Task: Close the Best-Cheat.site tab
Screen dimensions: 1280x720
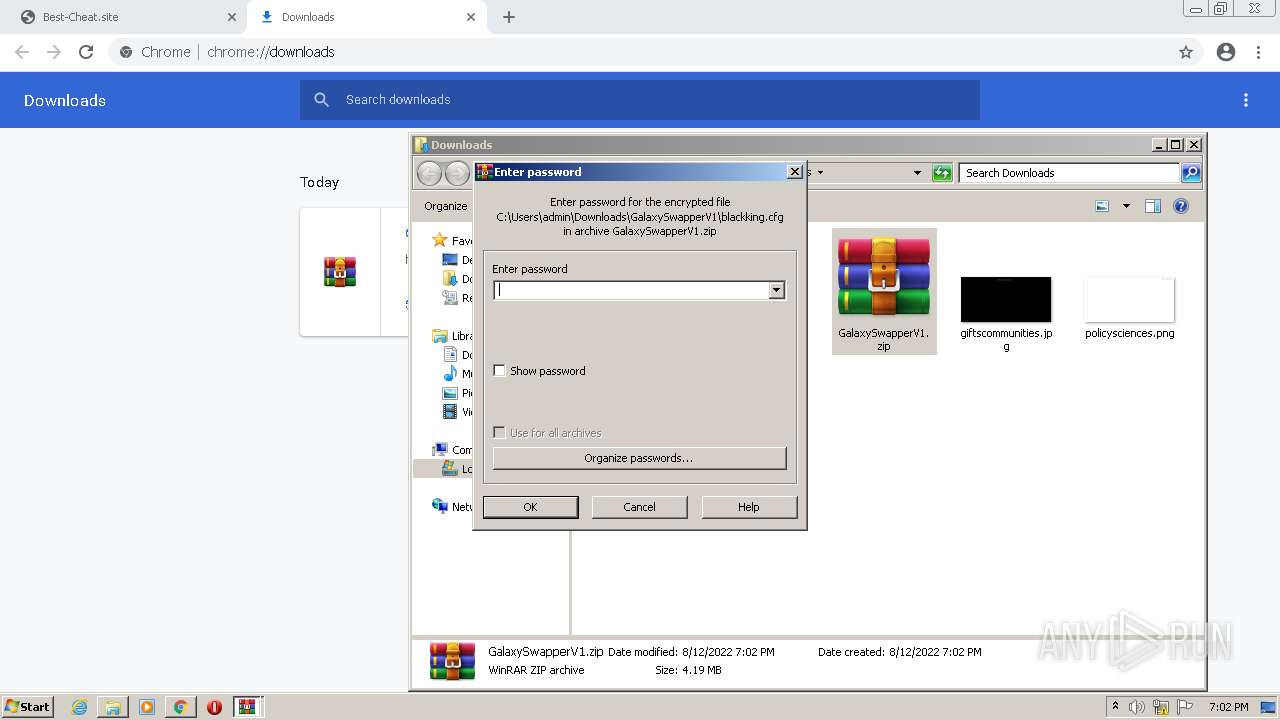Action: (232, 17)
